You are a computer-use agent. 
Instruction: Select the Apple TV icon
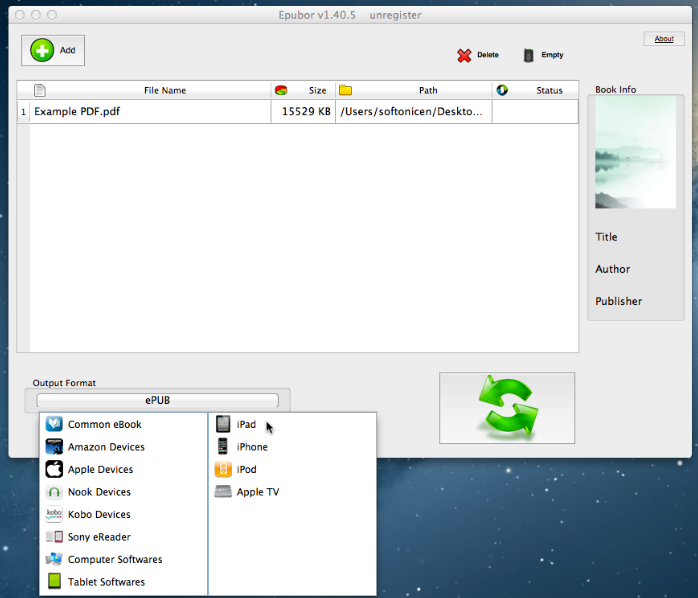[x=223, y=492]
